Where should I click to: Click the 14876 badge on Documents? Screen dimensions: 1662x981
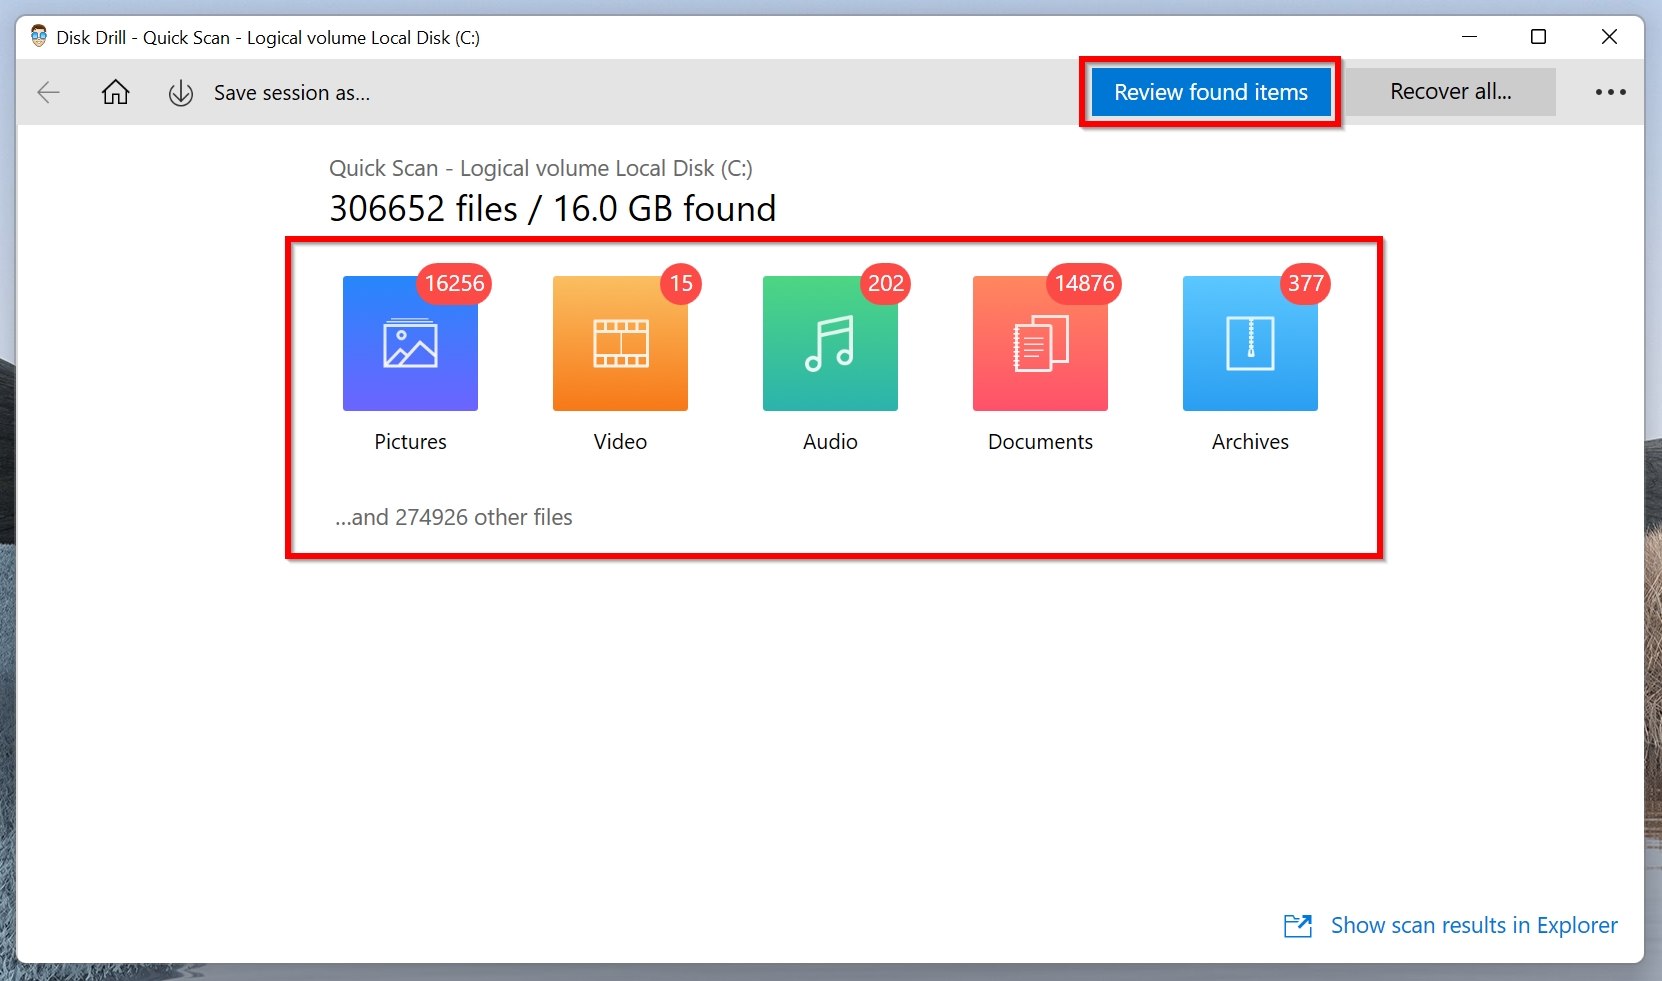pos(1084,284)
